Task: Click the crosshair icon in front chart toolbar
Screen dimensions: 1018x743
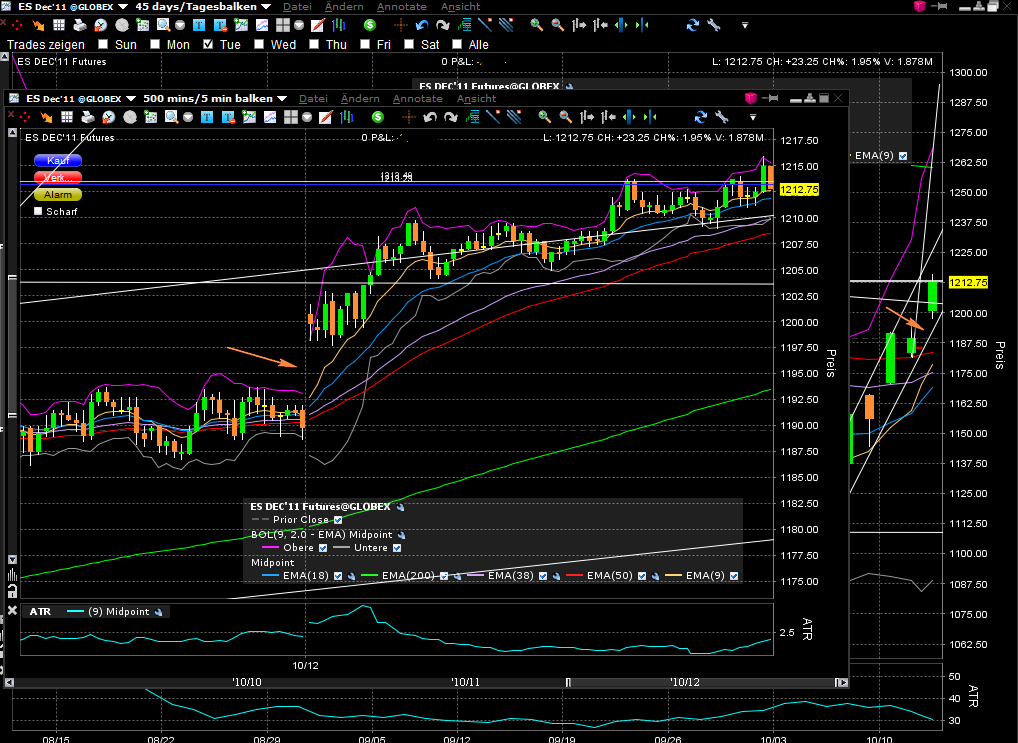Action: click(410, 117)
